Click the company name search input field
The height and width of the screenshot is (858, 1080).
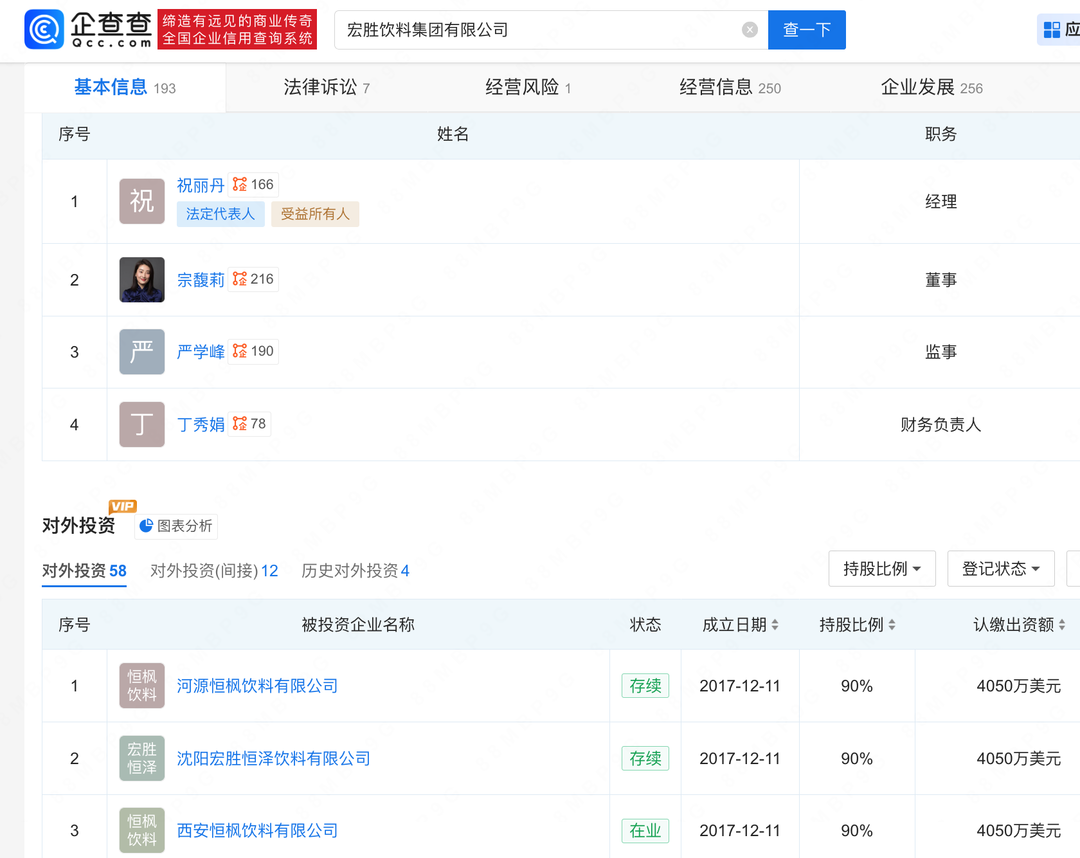[x=540, y=30]
